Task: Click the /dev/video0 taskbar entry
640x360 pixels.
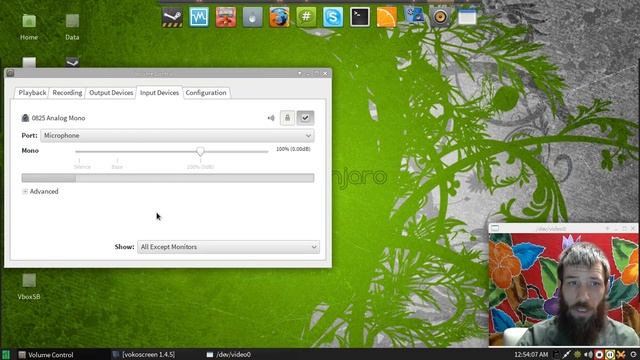Action: tap(229, 355)
